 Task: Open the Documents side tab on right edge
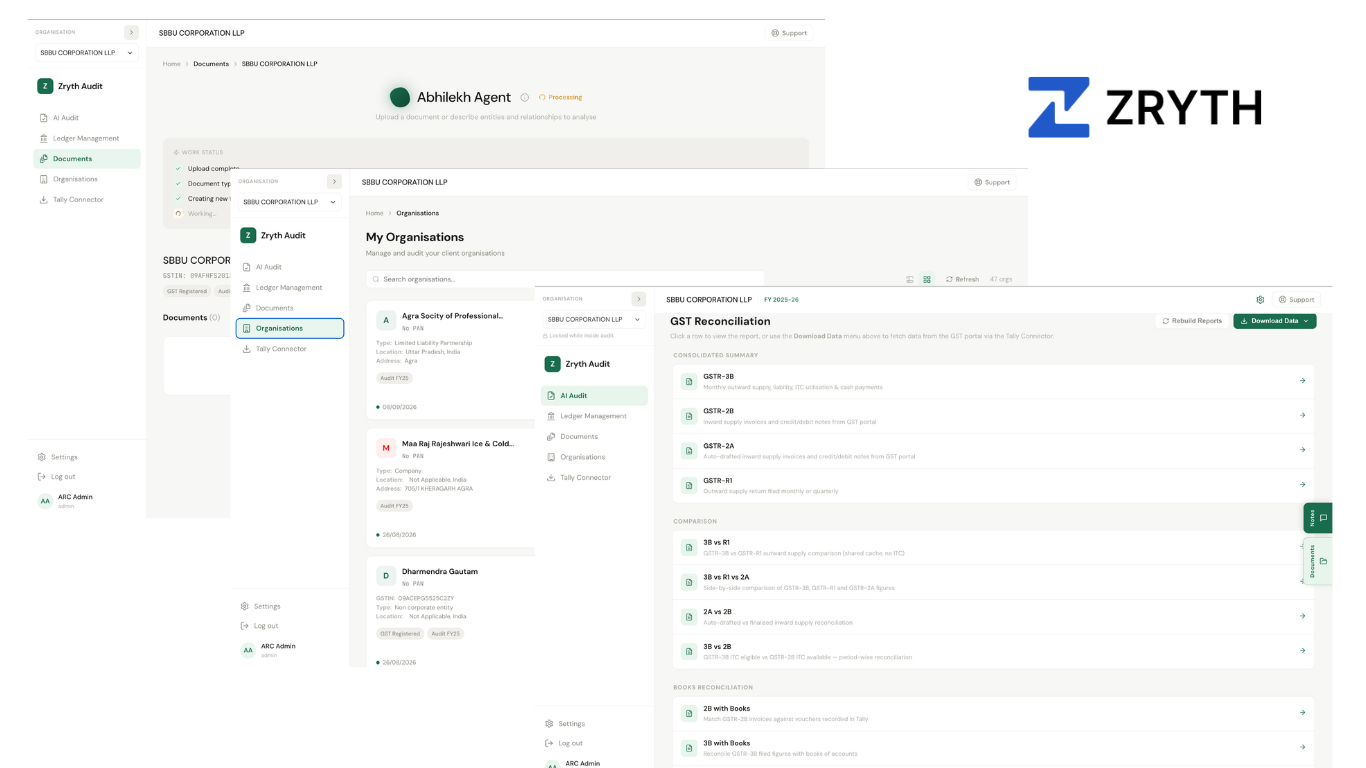(1318, 561)
